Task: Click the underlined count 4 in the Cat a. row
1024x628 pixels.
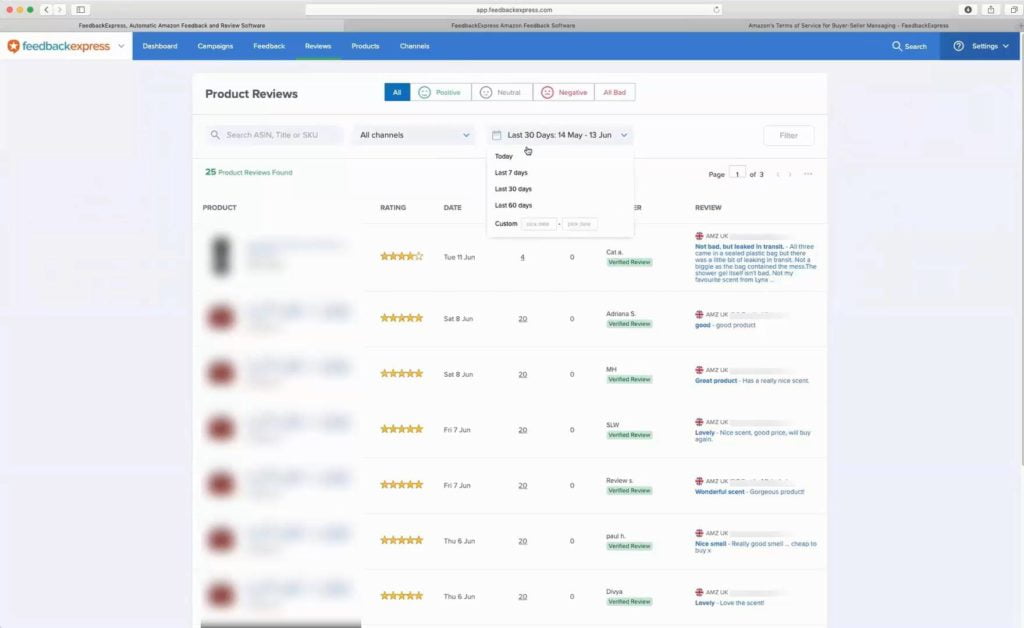Action: [522, 257]
